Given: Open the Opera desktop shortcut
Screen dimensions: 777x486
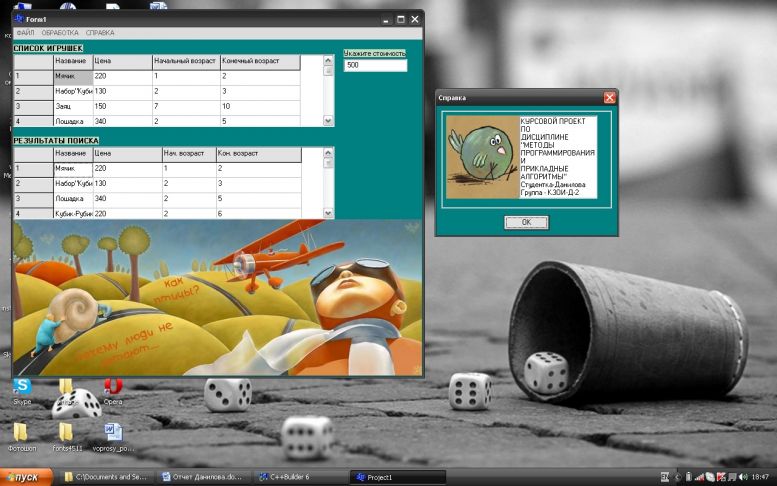Looking at the screenshot, I should click(113, 391).
